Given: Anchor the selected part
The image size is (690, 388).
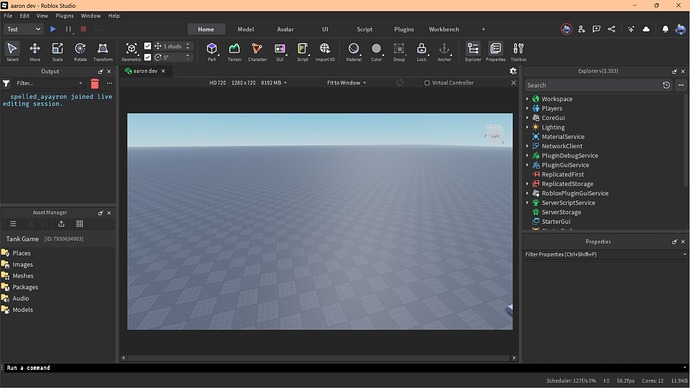Looking at the screenshot, I should [x=444, y=51].
